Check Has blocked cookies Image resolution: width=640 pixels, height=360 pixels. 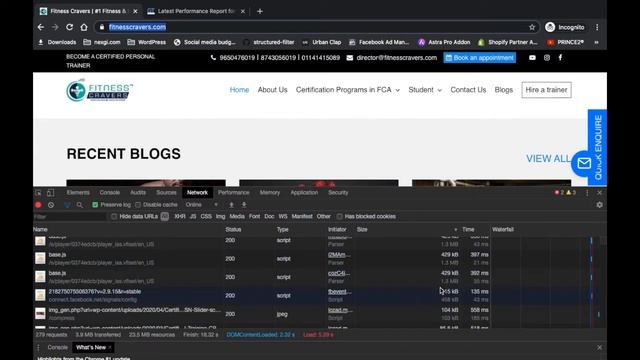point(340,217)
